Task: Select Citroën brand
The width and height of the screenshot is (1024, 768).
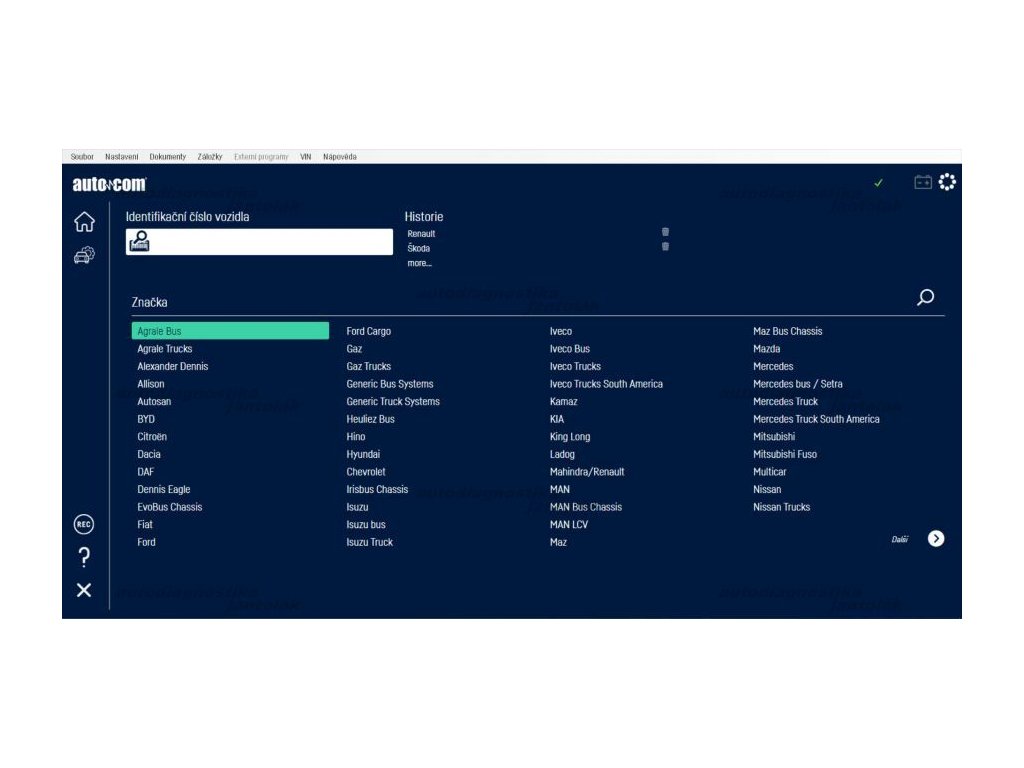Action: [152, 437]
